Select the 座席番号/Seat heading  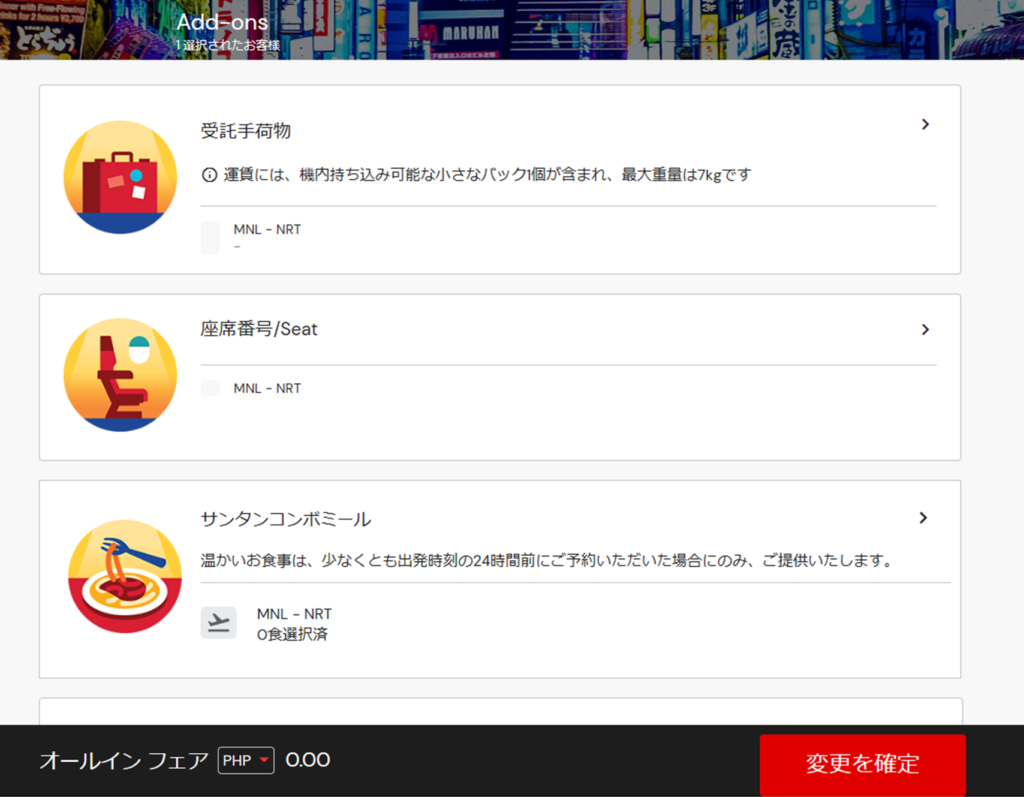coord(259,329)
